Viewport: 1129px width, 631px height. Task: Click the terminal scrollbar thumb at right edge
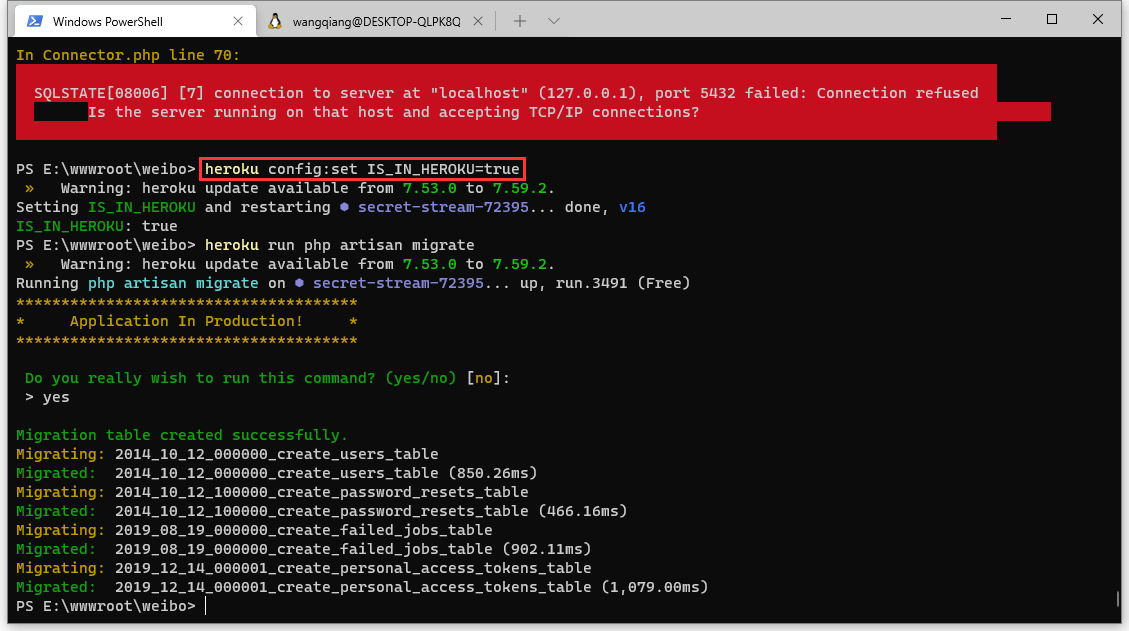[x=1117, y=599]
